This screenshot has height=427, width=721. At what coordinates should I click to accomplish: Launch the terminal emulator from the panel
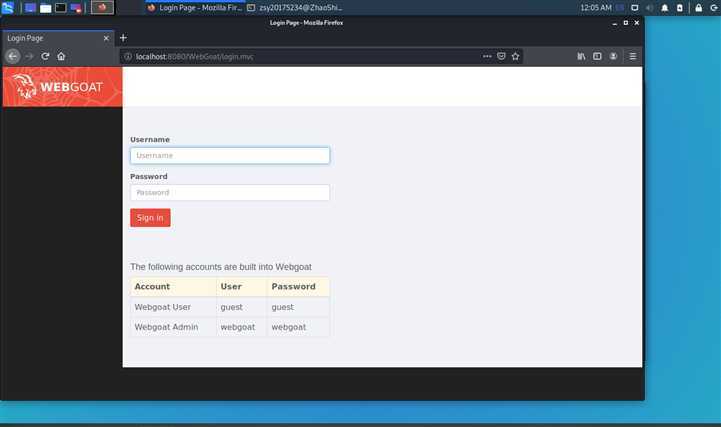pos(61,8)
